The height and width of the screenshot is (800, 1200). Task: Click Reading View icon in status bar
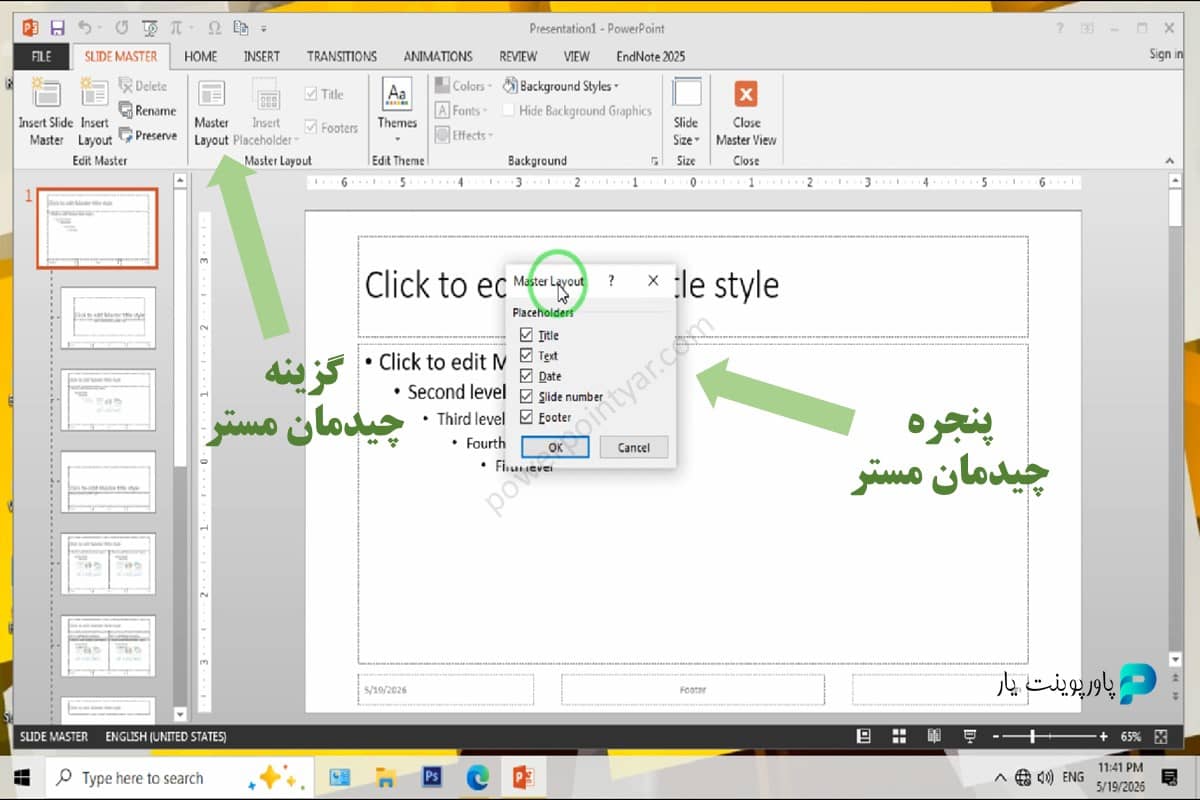pos(934,736)
